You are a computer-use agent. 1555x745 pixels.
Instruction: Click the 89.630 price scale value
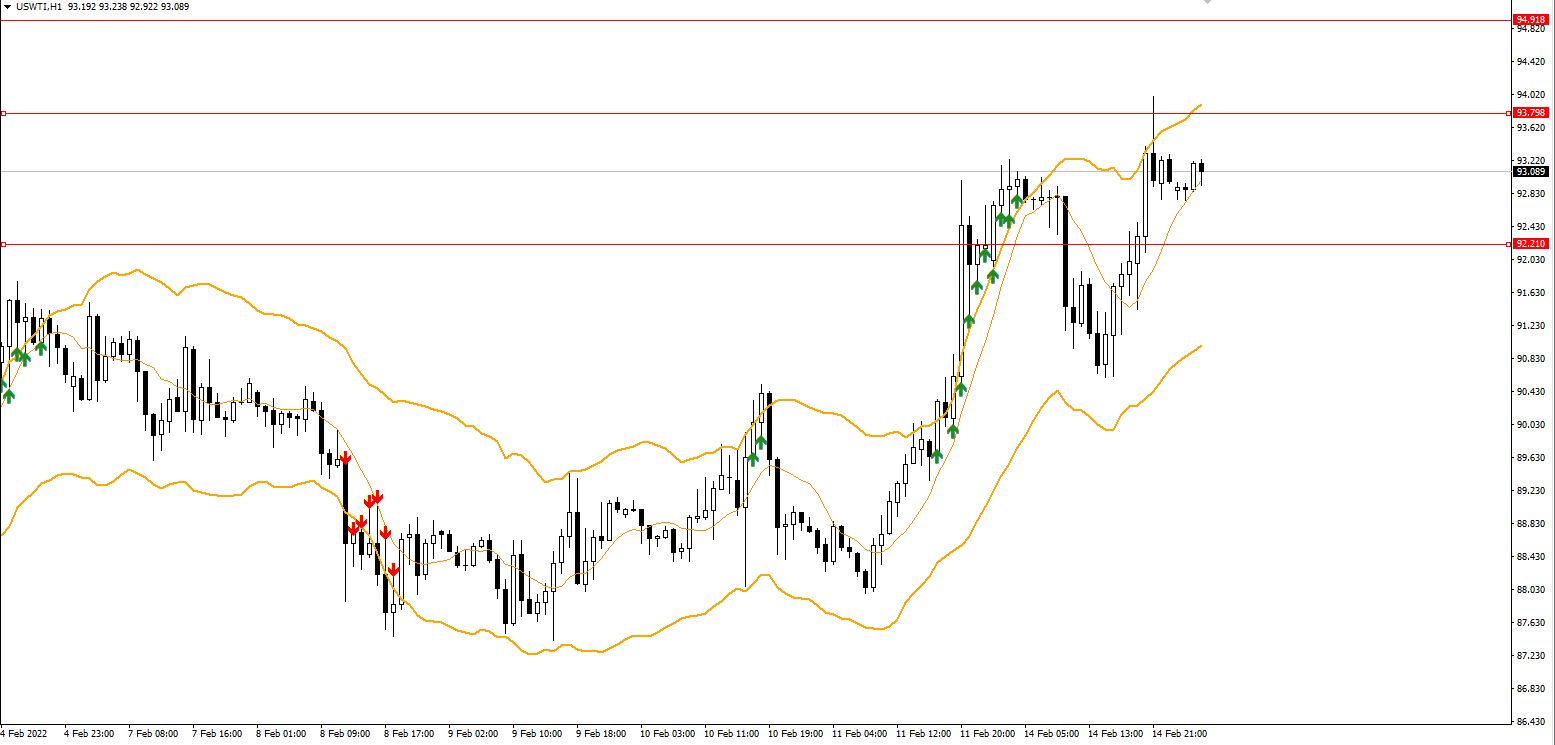pyautogui.click(x=1533, y=458)
